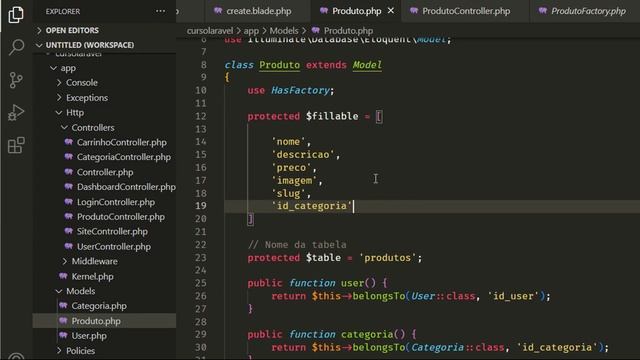Click line number 19 in the gutter
This screenshot has height=360, width=640.
(200, 206)
